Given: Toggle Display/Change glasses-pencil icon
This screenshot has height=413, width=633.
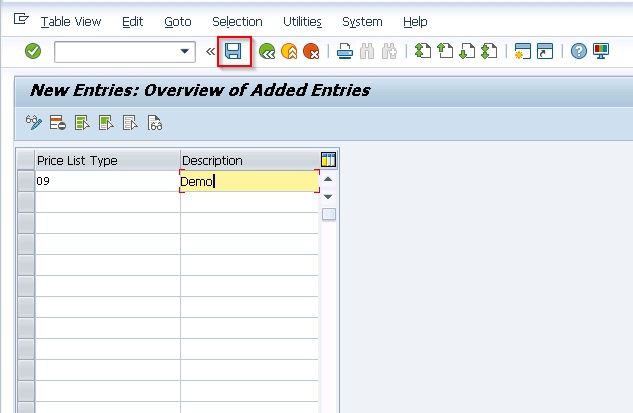Looking at the screenshot, I should pyautogui.click(x=34, y=123).
